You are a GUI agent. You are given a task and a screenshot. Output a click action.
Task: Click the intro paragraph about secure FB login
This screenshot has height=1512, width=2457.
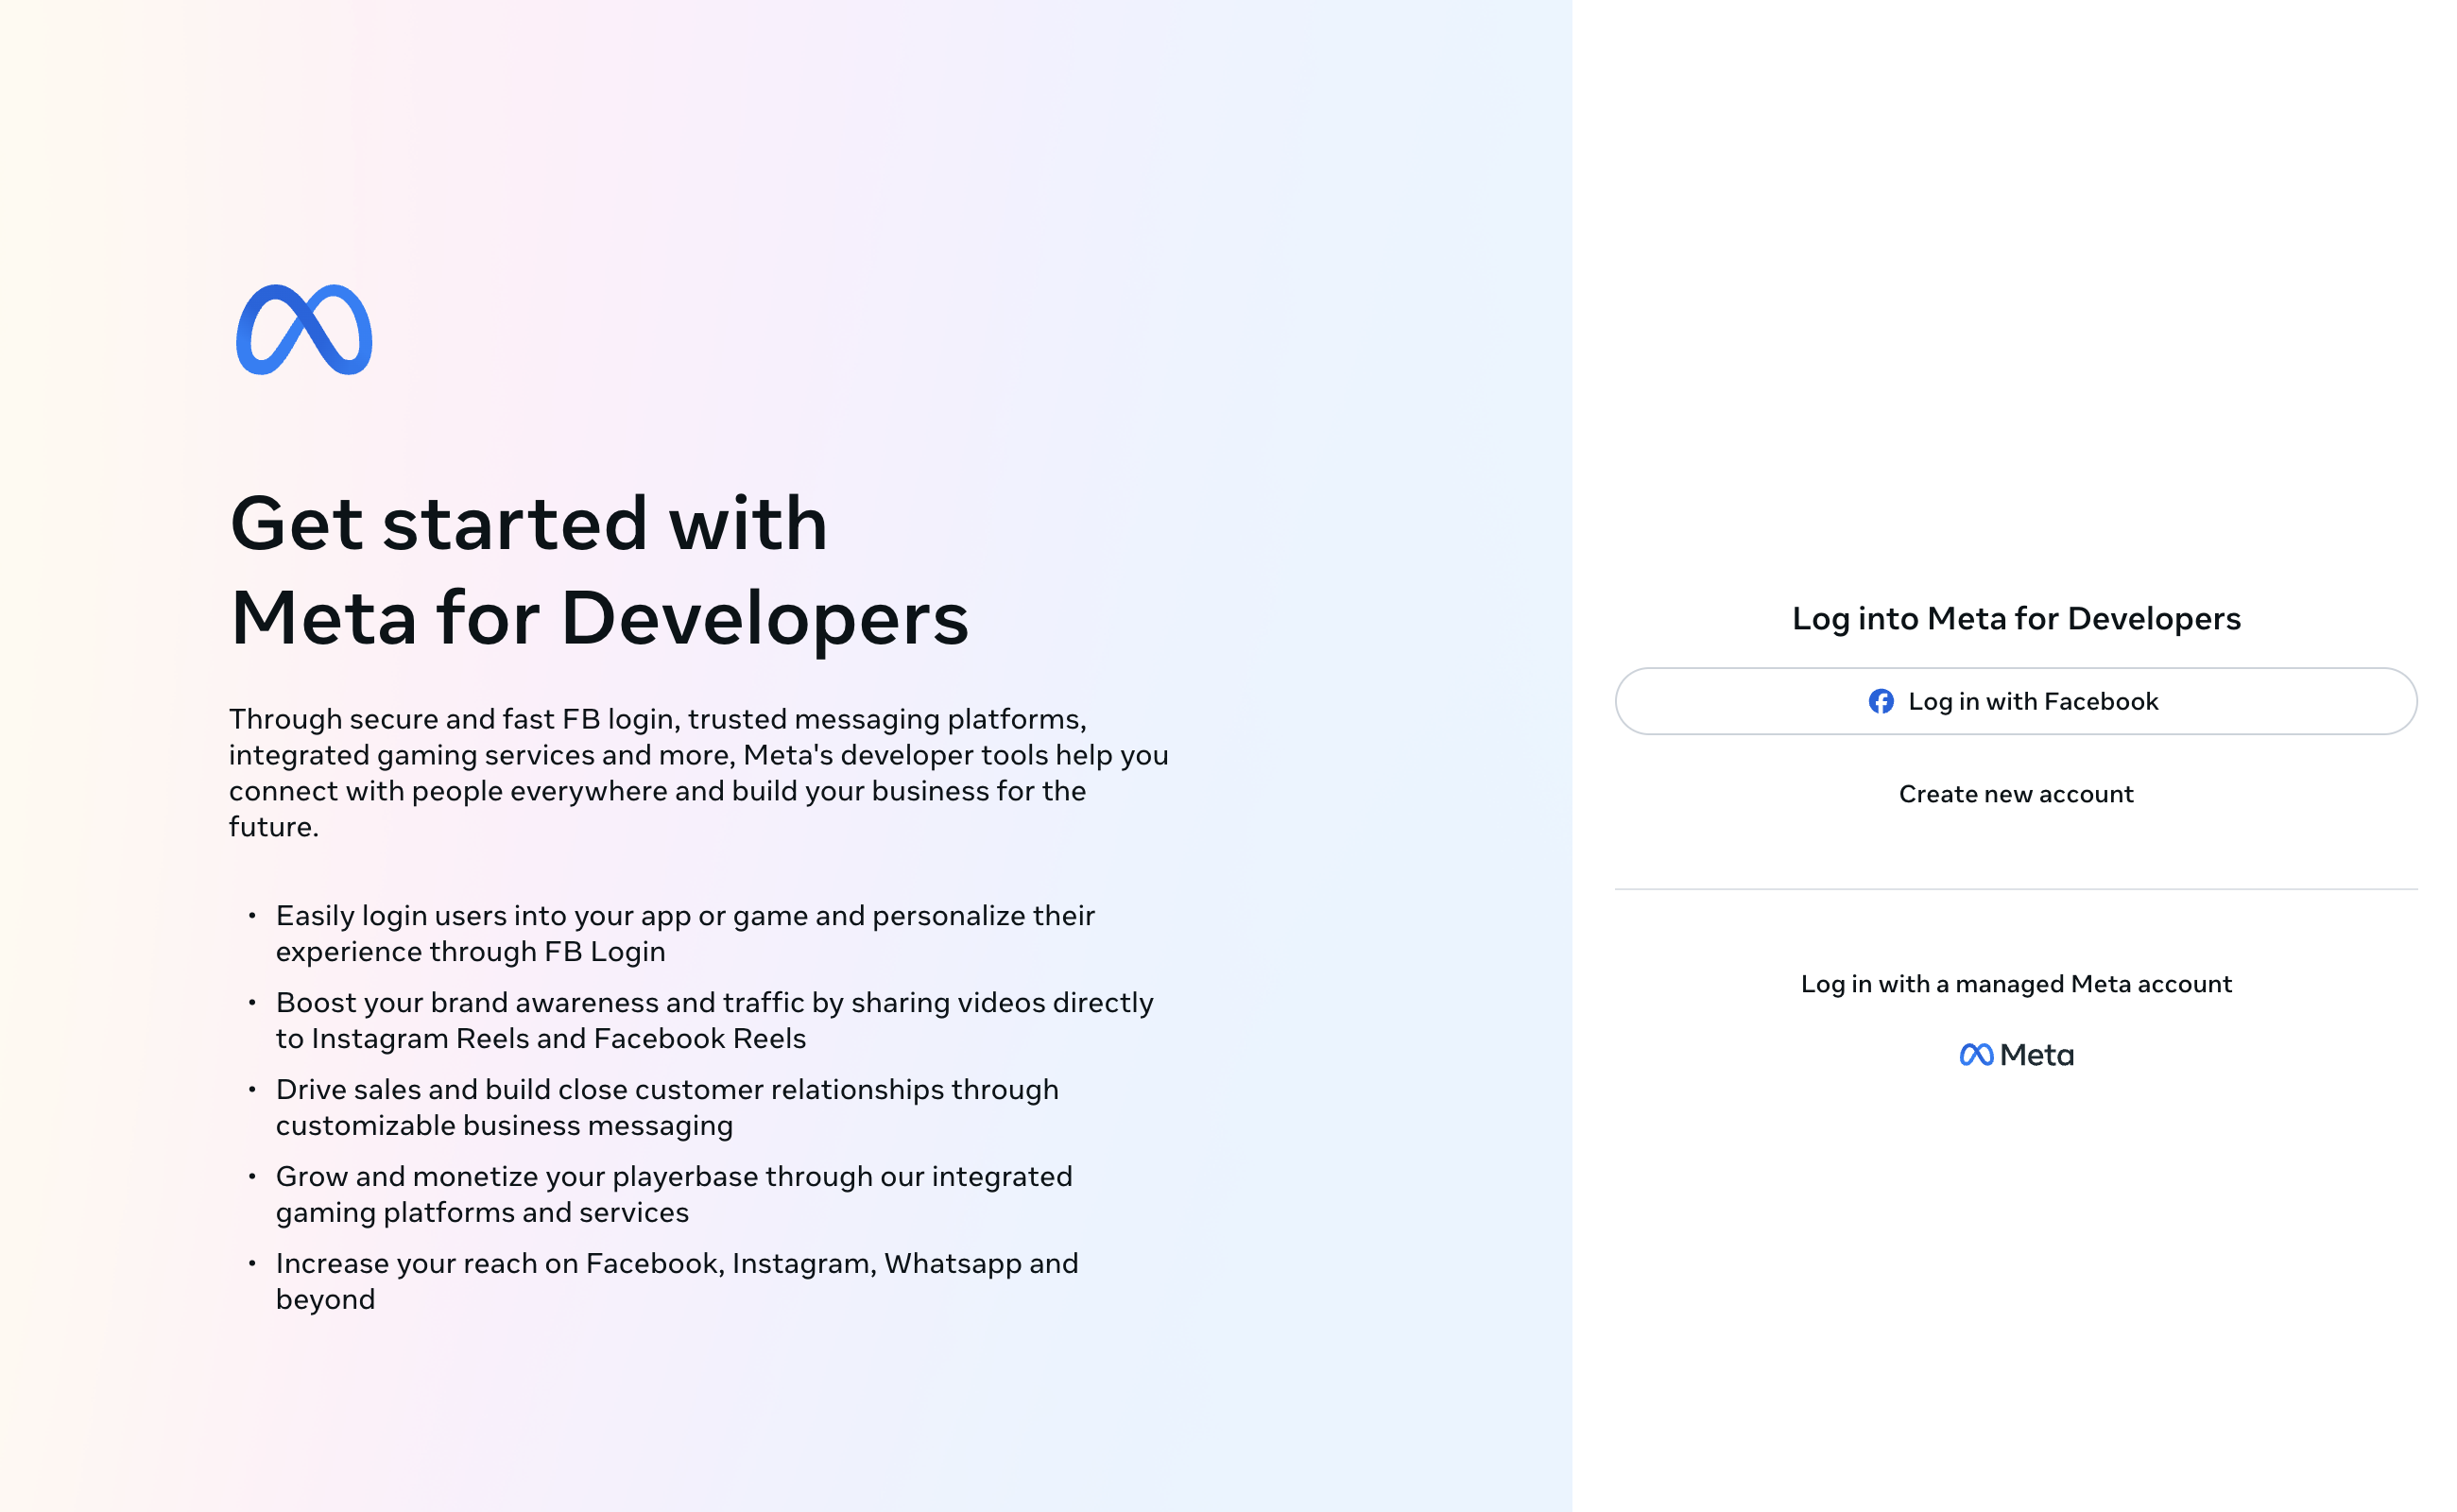(x=699, y=772)
